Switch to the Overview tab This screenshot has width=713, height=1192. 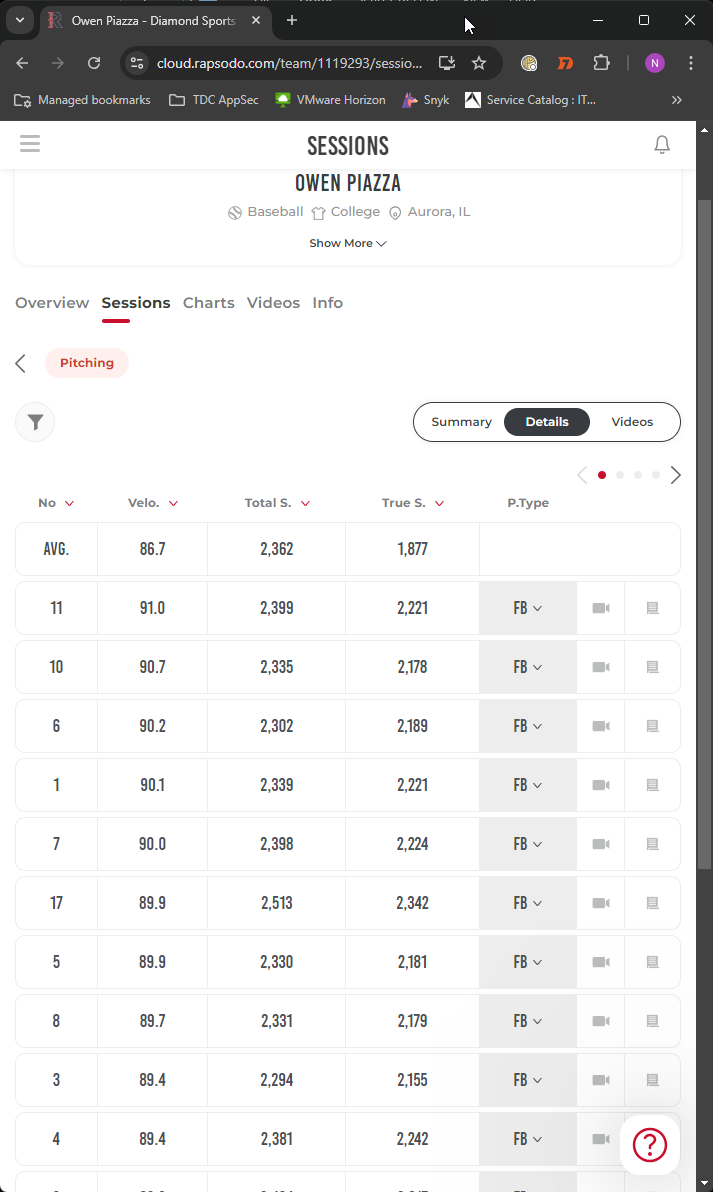(x=52, y=303)
